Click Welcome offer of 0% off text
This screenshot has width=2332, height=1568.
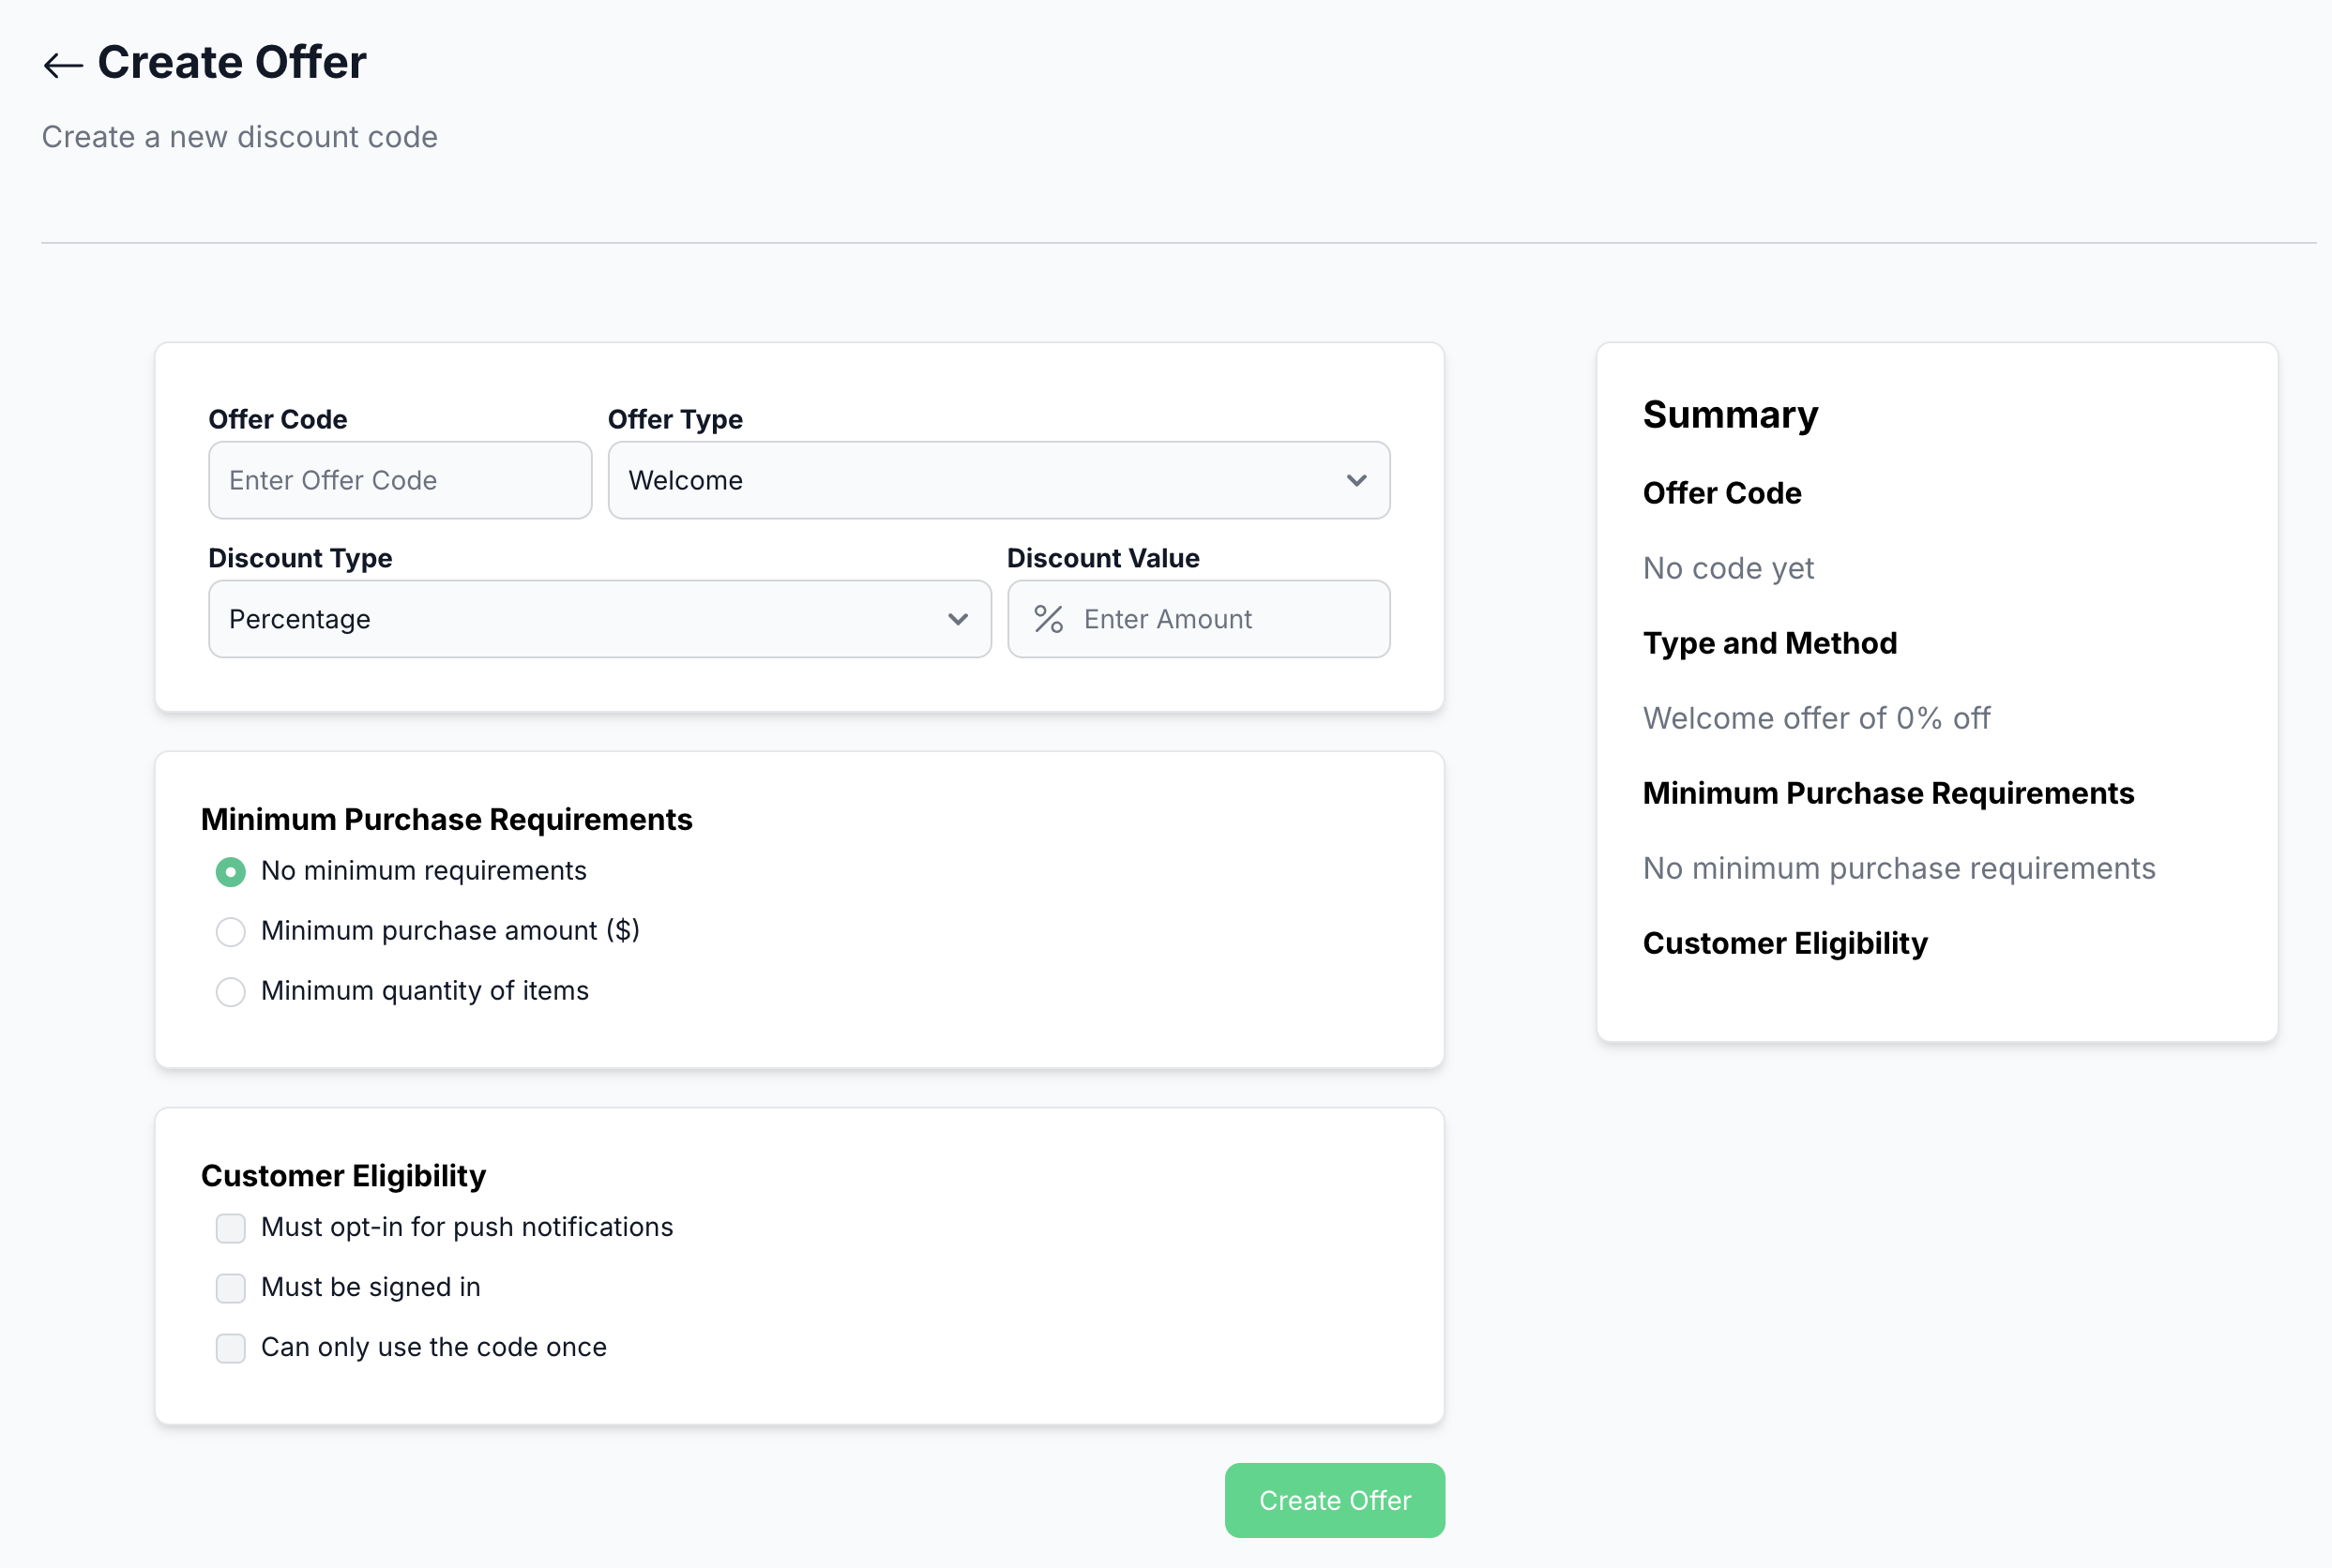click(1816, 718)
